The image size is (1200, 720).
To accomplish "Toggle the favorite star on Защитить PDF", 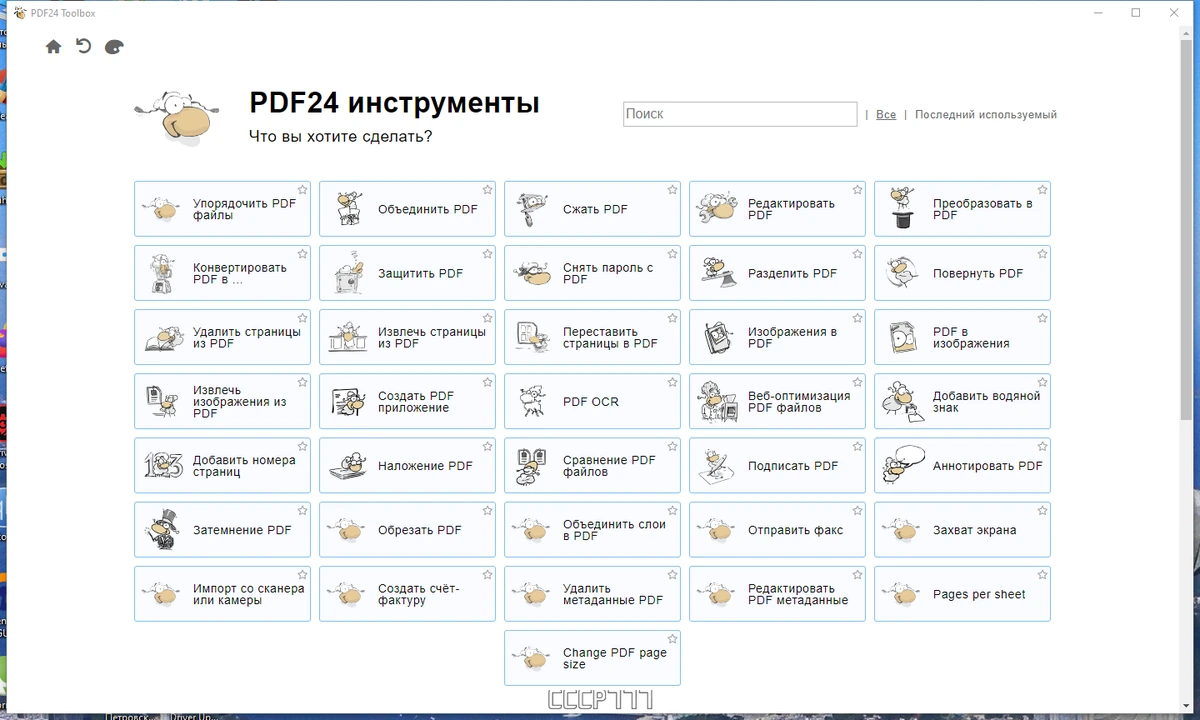I will pyautogui.click(x=487, y=254).
